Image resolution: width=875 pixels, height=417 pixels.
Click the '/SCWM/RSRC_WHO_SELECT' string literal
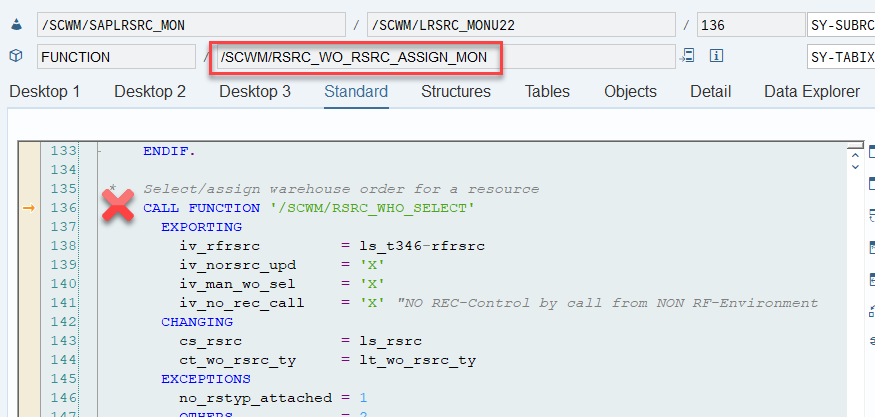372,208
